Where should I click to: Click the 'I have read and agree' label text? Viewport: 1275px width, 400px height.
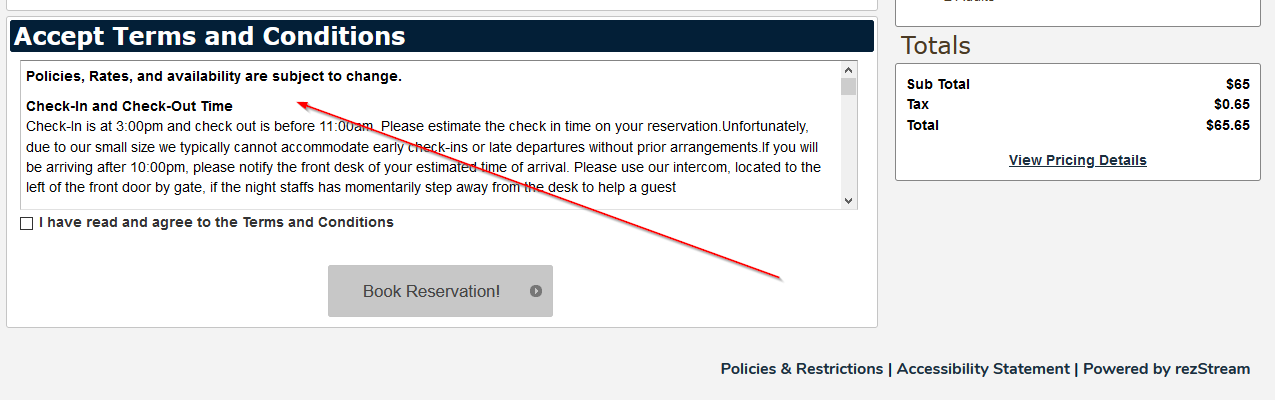click(216, 222)
